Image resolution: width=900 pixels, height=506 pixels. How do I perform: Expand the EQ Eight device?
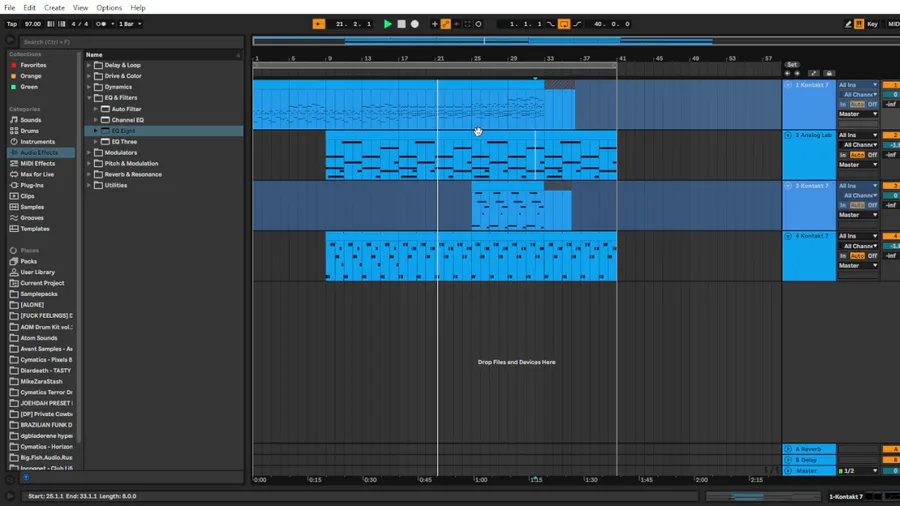click(96, 131)
